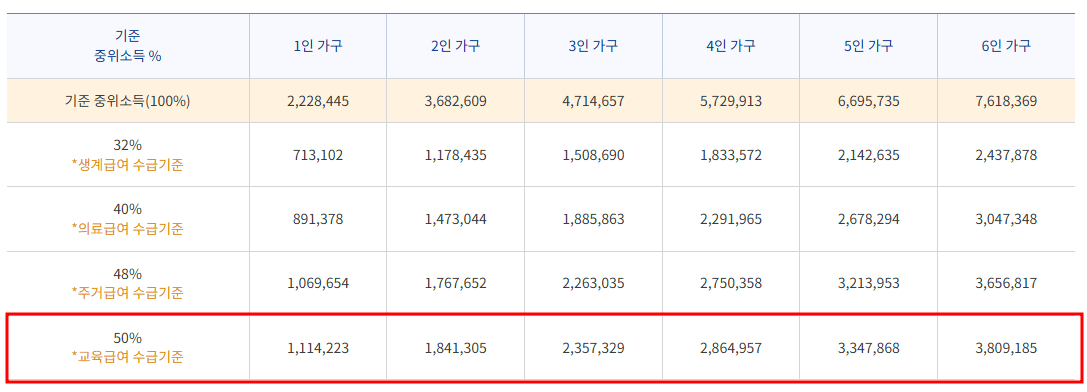
Task: Click the value 1,114,223
Action: coord(318,348)
